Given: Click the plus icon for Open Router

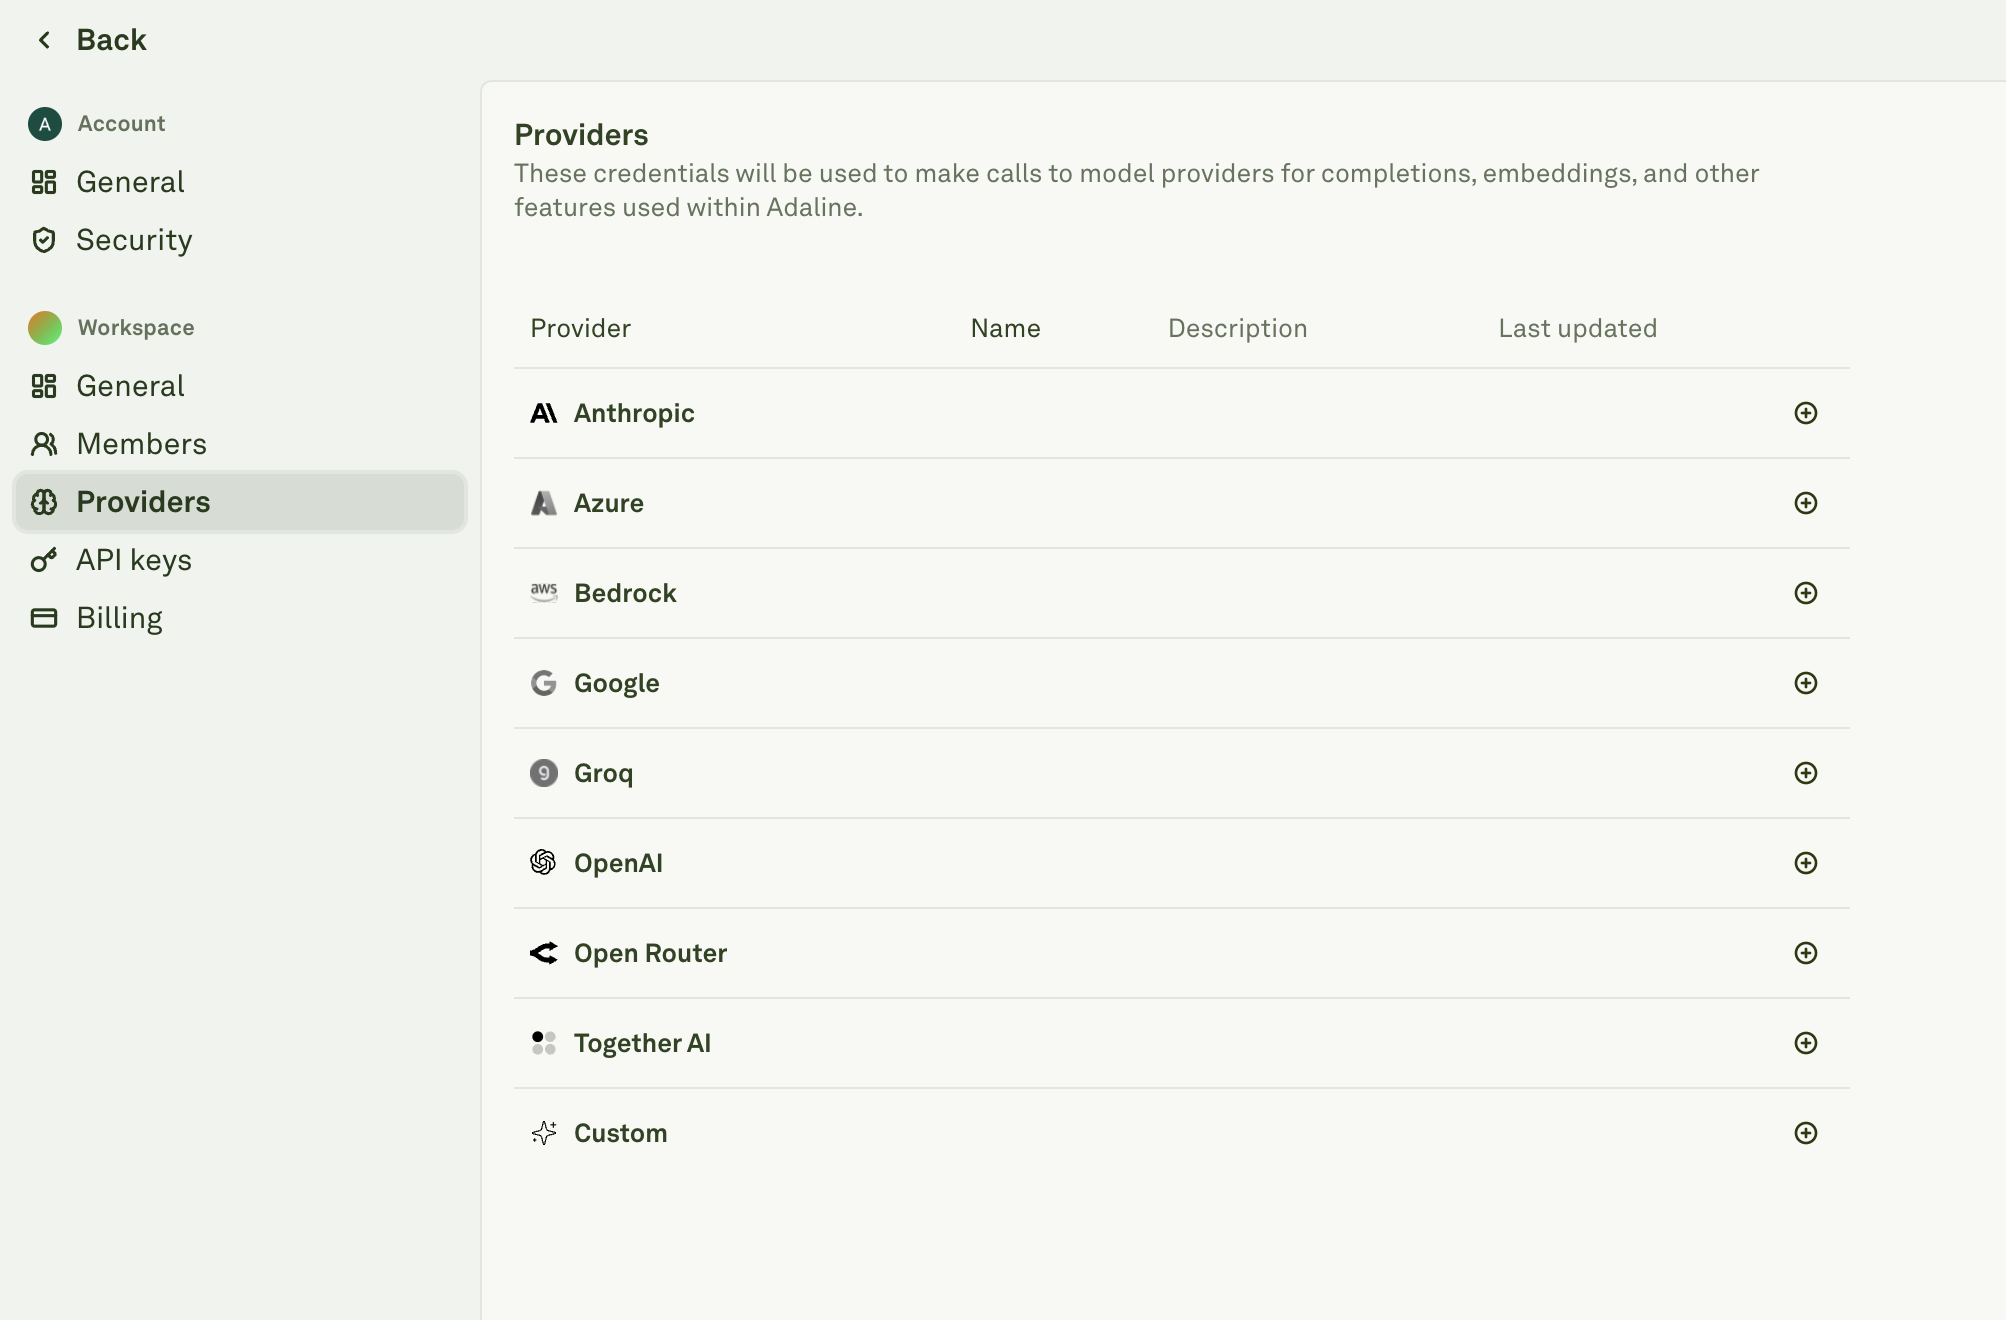Looking at the screenshot, I should pyautogui.click(x=1805, y=953).
